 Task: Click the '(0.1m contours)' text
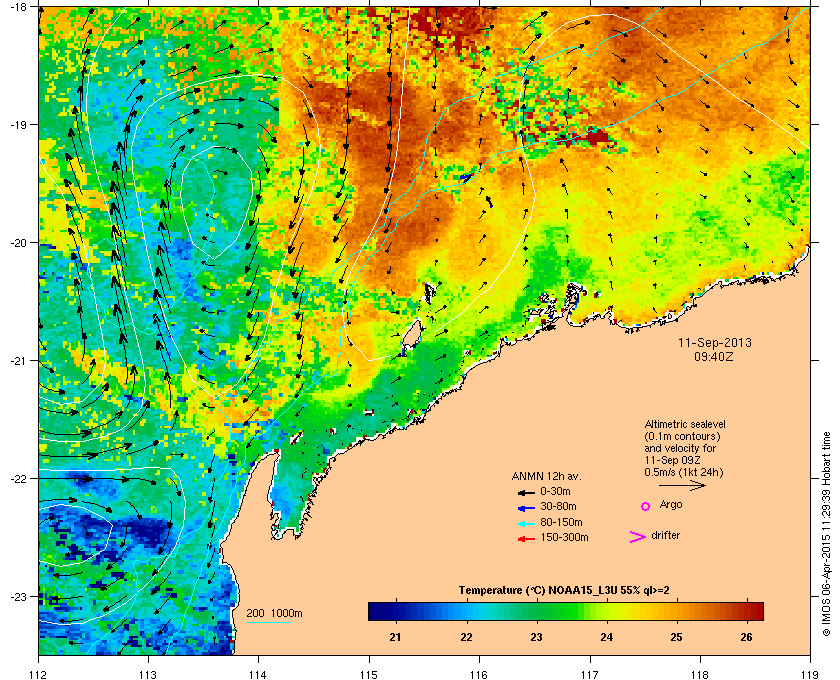tap(682, 436)
